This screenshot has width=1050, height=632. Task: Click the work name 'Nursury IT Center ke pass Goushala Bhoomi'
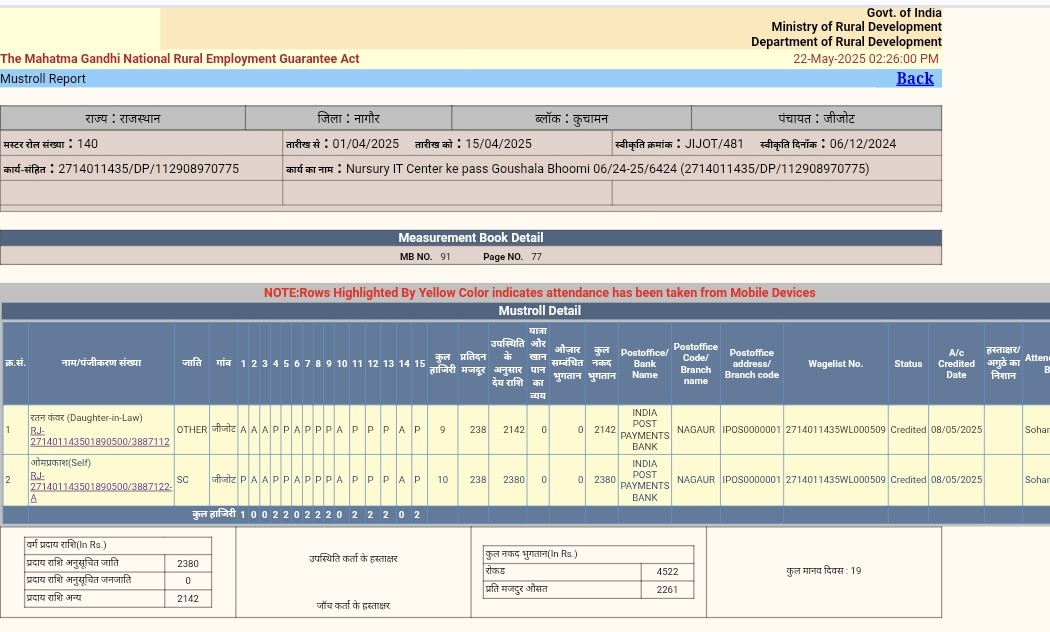coord(468,169)
